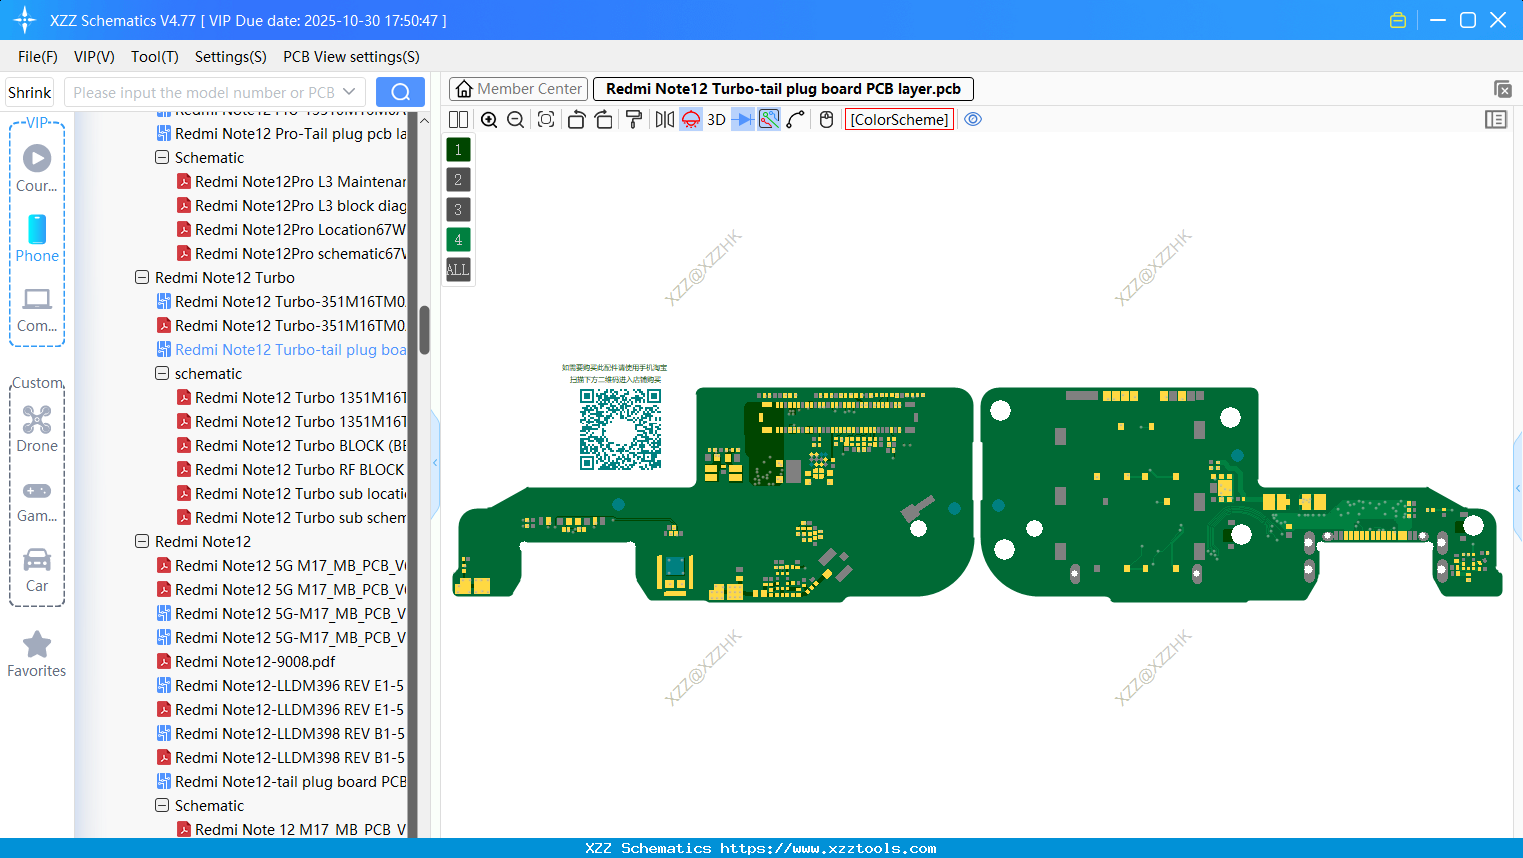The width and height of the screenshot is (1523, 858).
Task: Open the side-by-side split view tool
Action: point(458,119)
